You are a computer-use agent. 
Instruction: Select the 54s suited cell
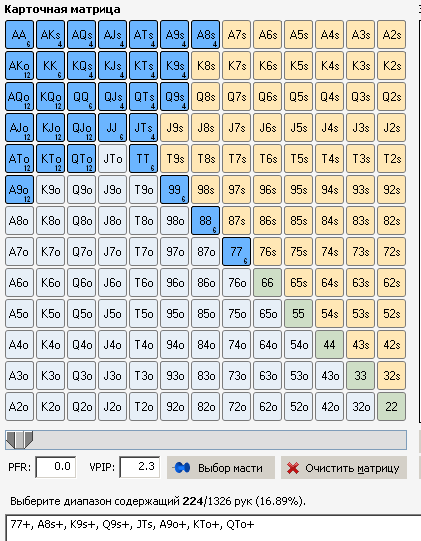[x=330, y=314]
